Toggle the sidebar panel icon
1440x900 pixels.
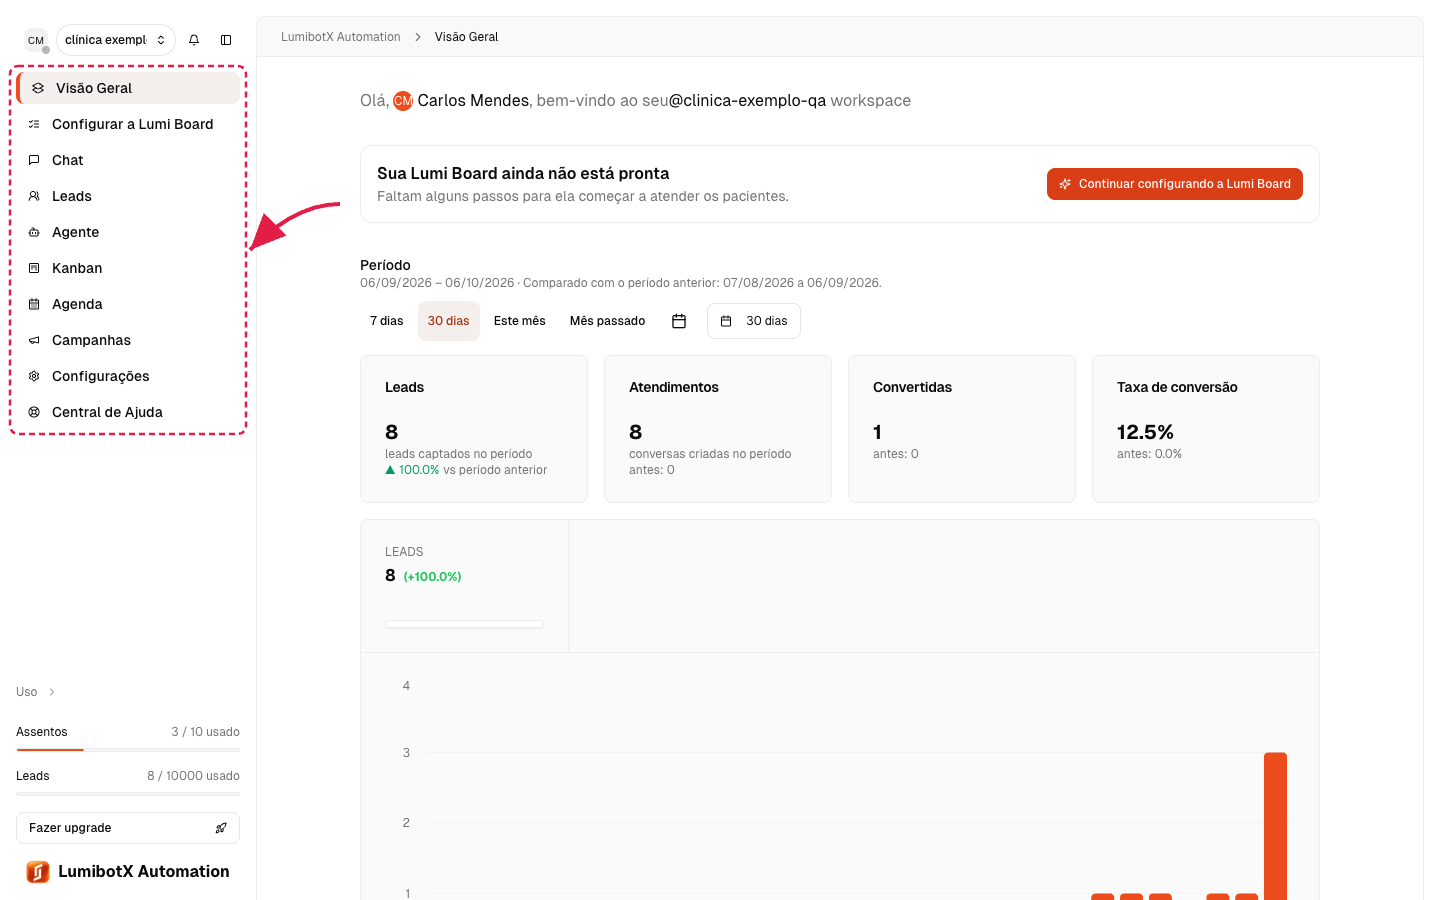226,40
